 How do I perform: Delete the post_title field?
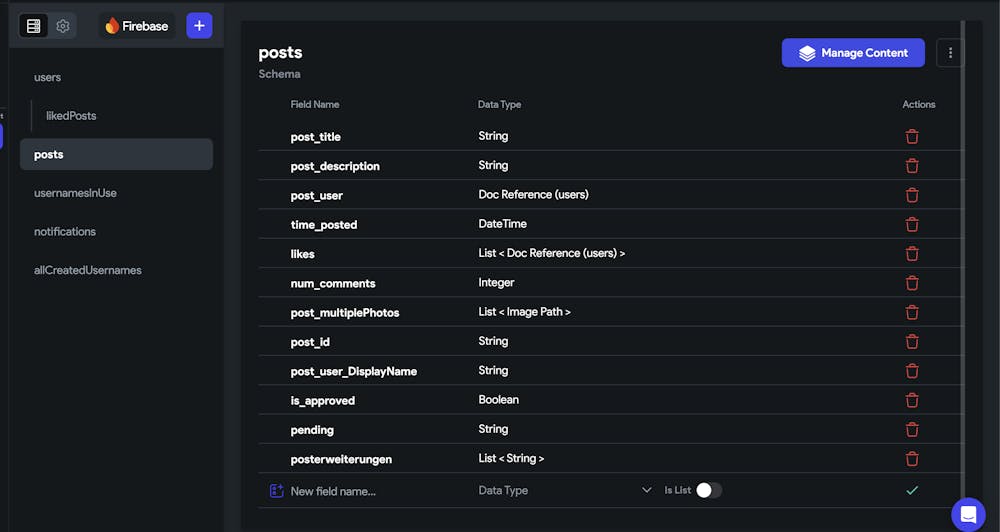[912, 137]
